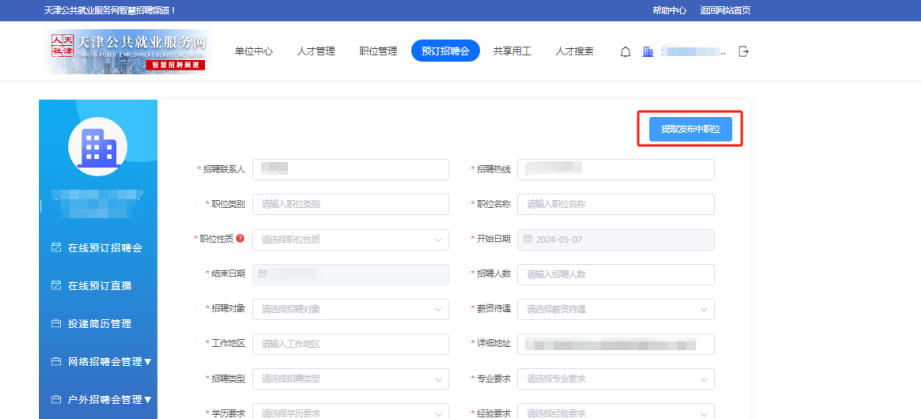Viewport: 921px width, 419px height.
Task: Click the 招聘热线 input field
Action: click(616, 169)
